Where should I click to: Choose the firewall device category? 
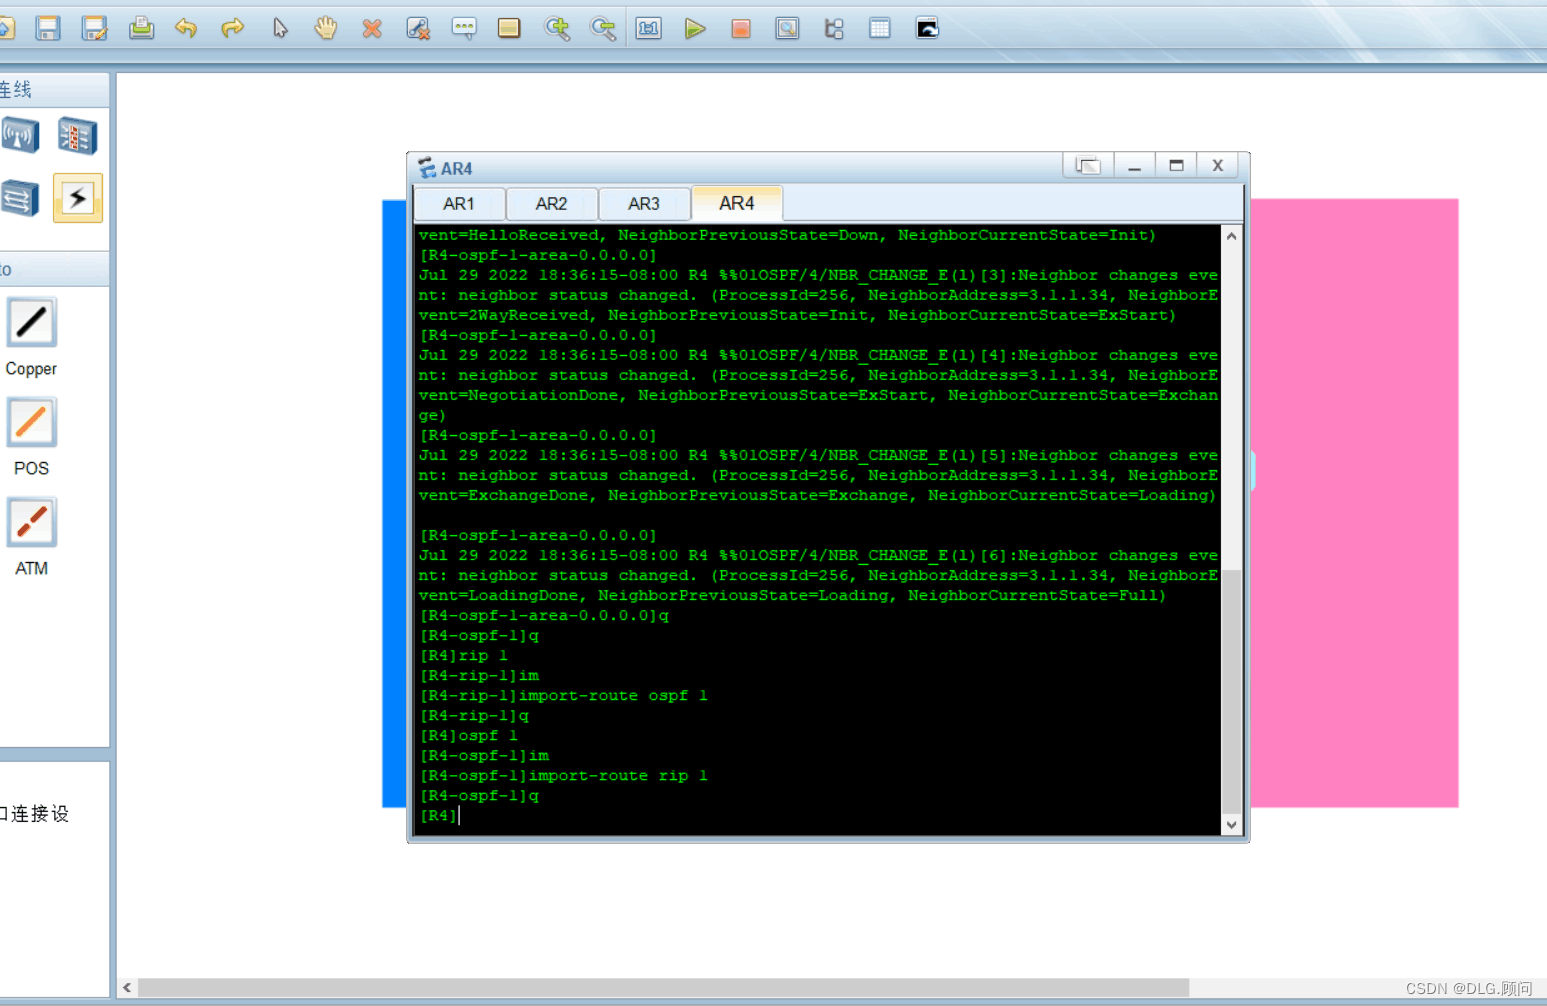pyautogui.click(x=77, y=135)
